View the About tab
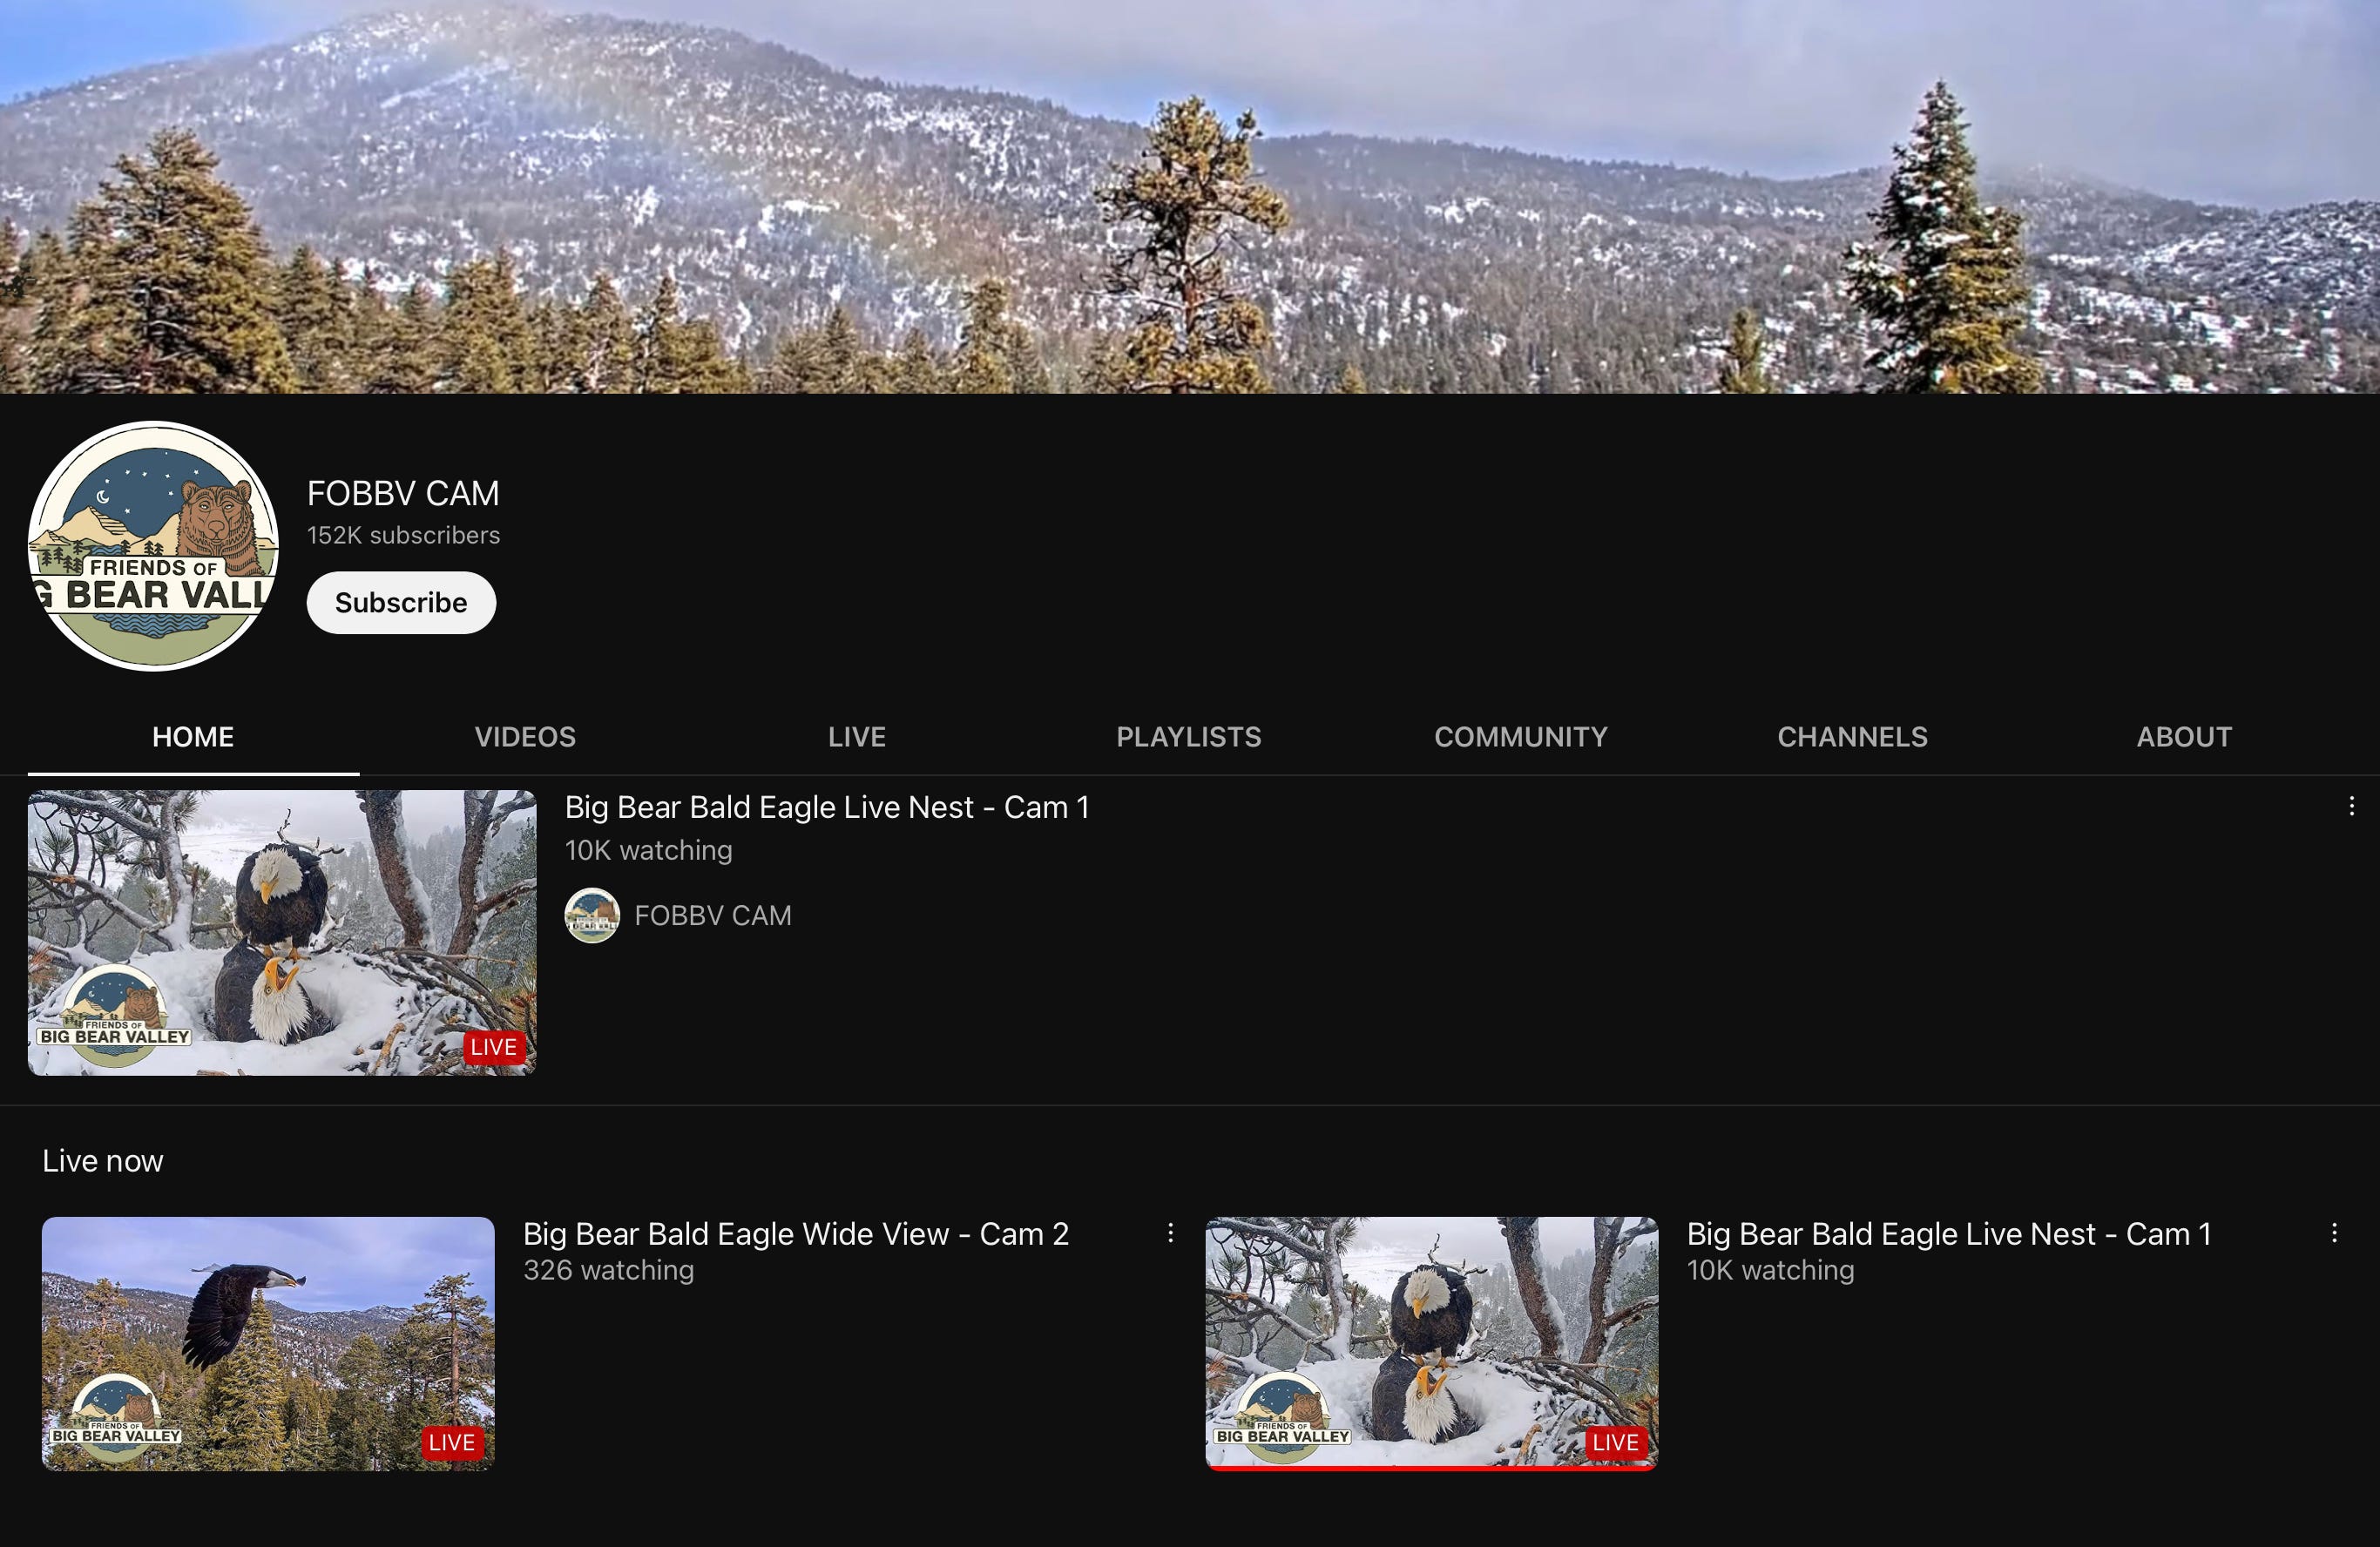The height and width of the screenshot is (1547, 2380). 2184,737
